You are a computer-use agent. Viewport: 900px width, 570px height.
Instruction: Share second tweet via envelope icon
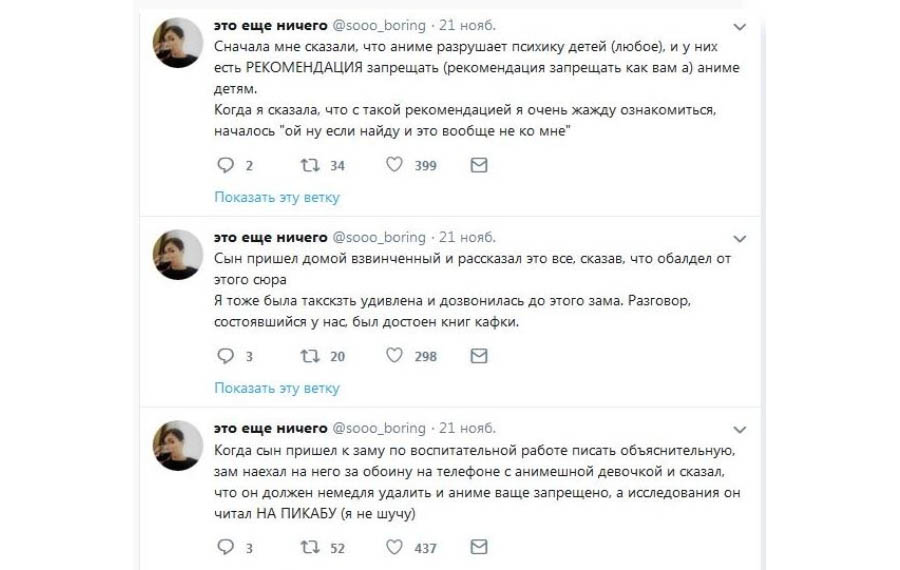coord(479,355)
